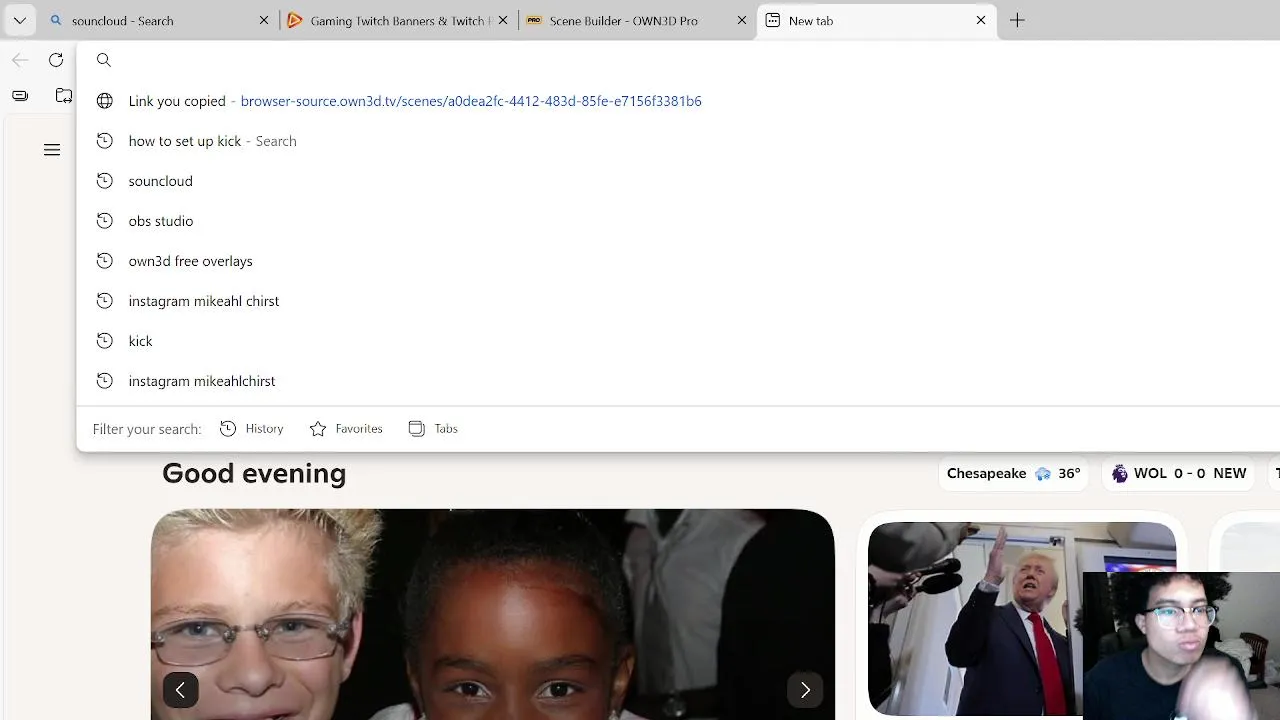This screenshot has height=720, width=1280.
Task: Choose 'instagram mikeahlchirst' suggestion
Action: tap(680, 381)
